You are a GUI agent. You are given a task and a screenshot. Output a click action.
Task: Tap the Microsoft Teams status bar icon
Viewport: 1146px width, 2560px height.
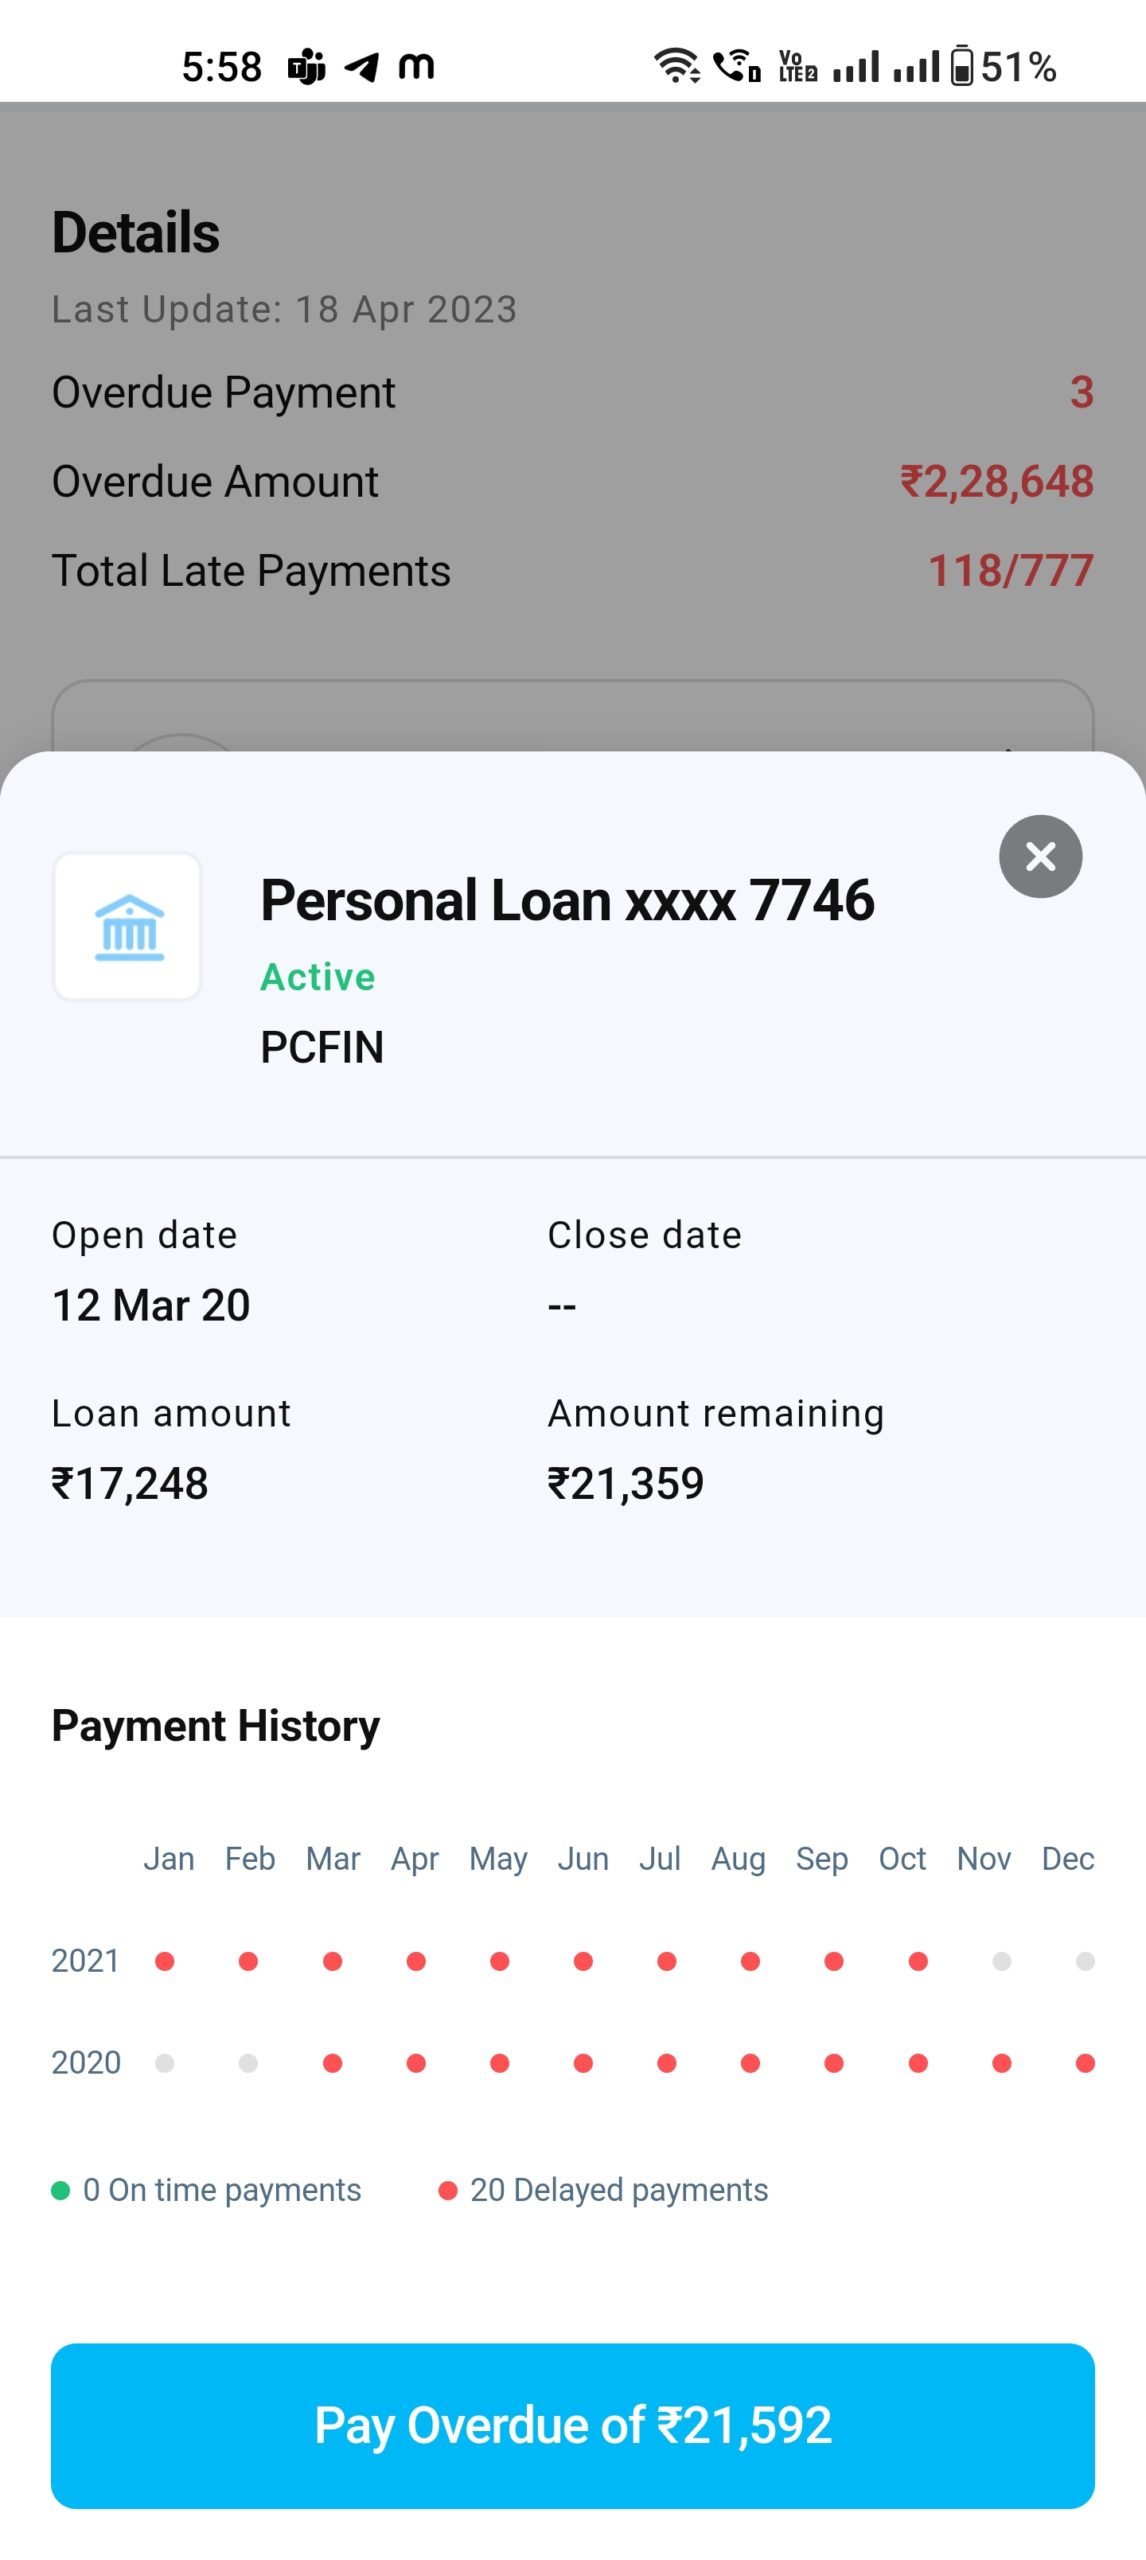coord(306,67)
